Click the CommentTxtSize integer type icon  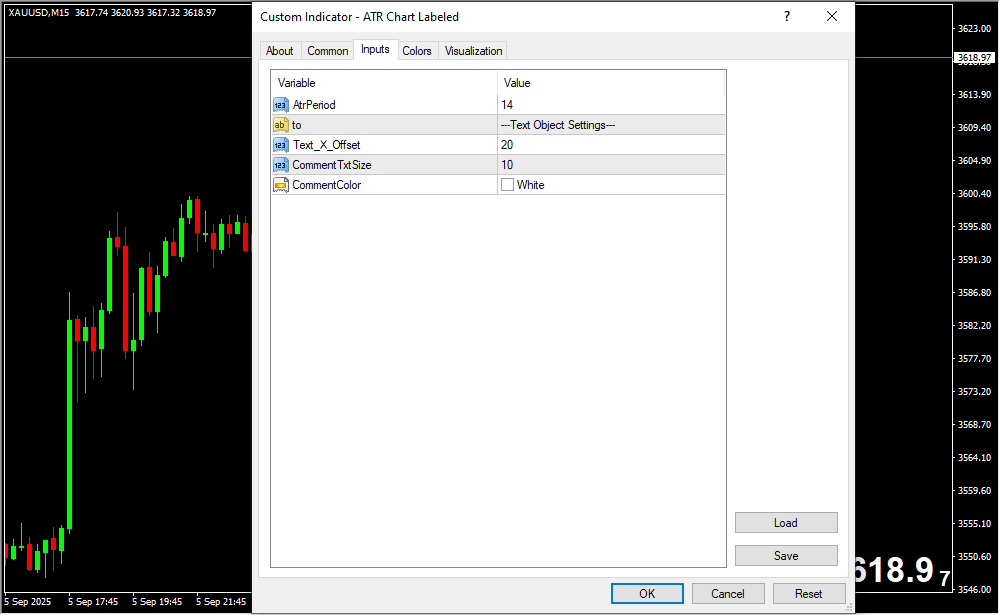(280, 165)
